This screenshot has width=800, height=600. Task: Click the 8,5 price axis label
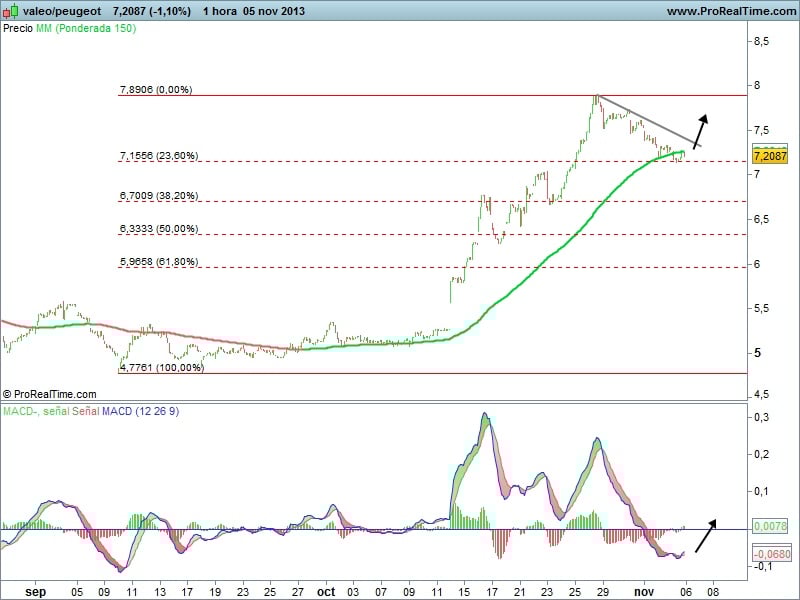(761, 41)
